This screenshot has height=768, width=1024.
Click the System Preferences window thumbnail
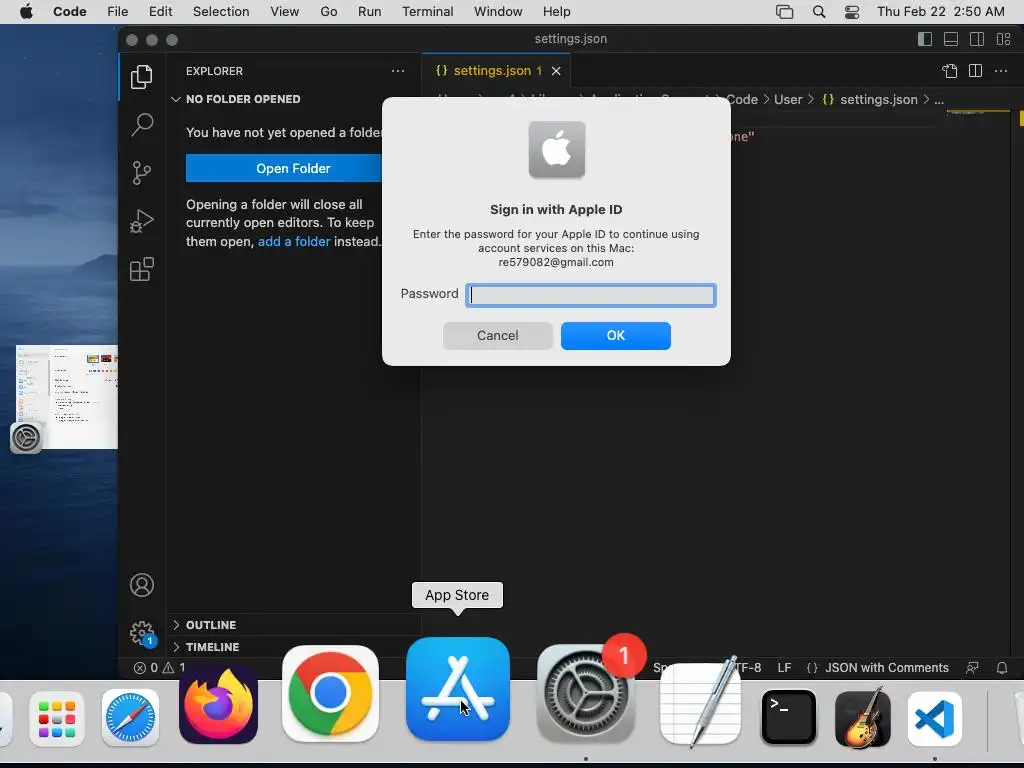pos(67,397)
